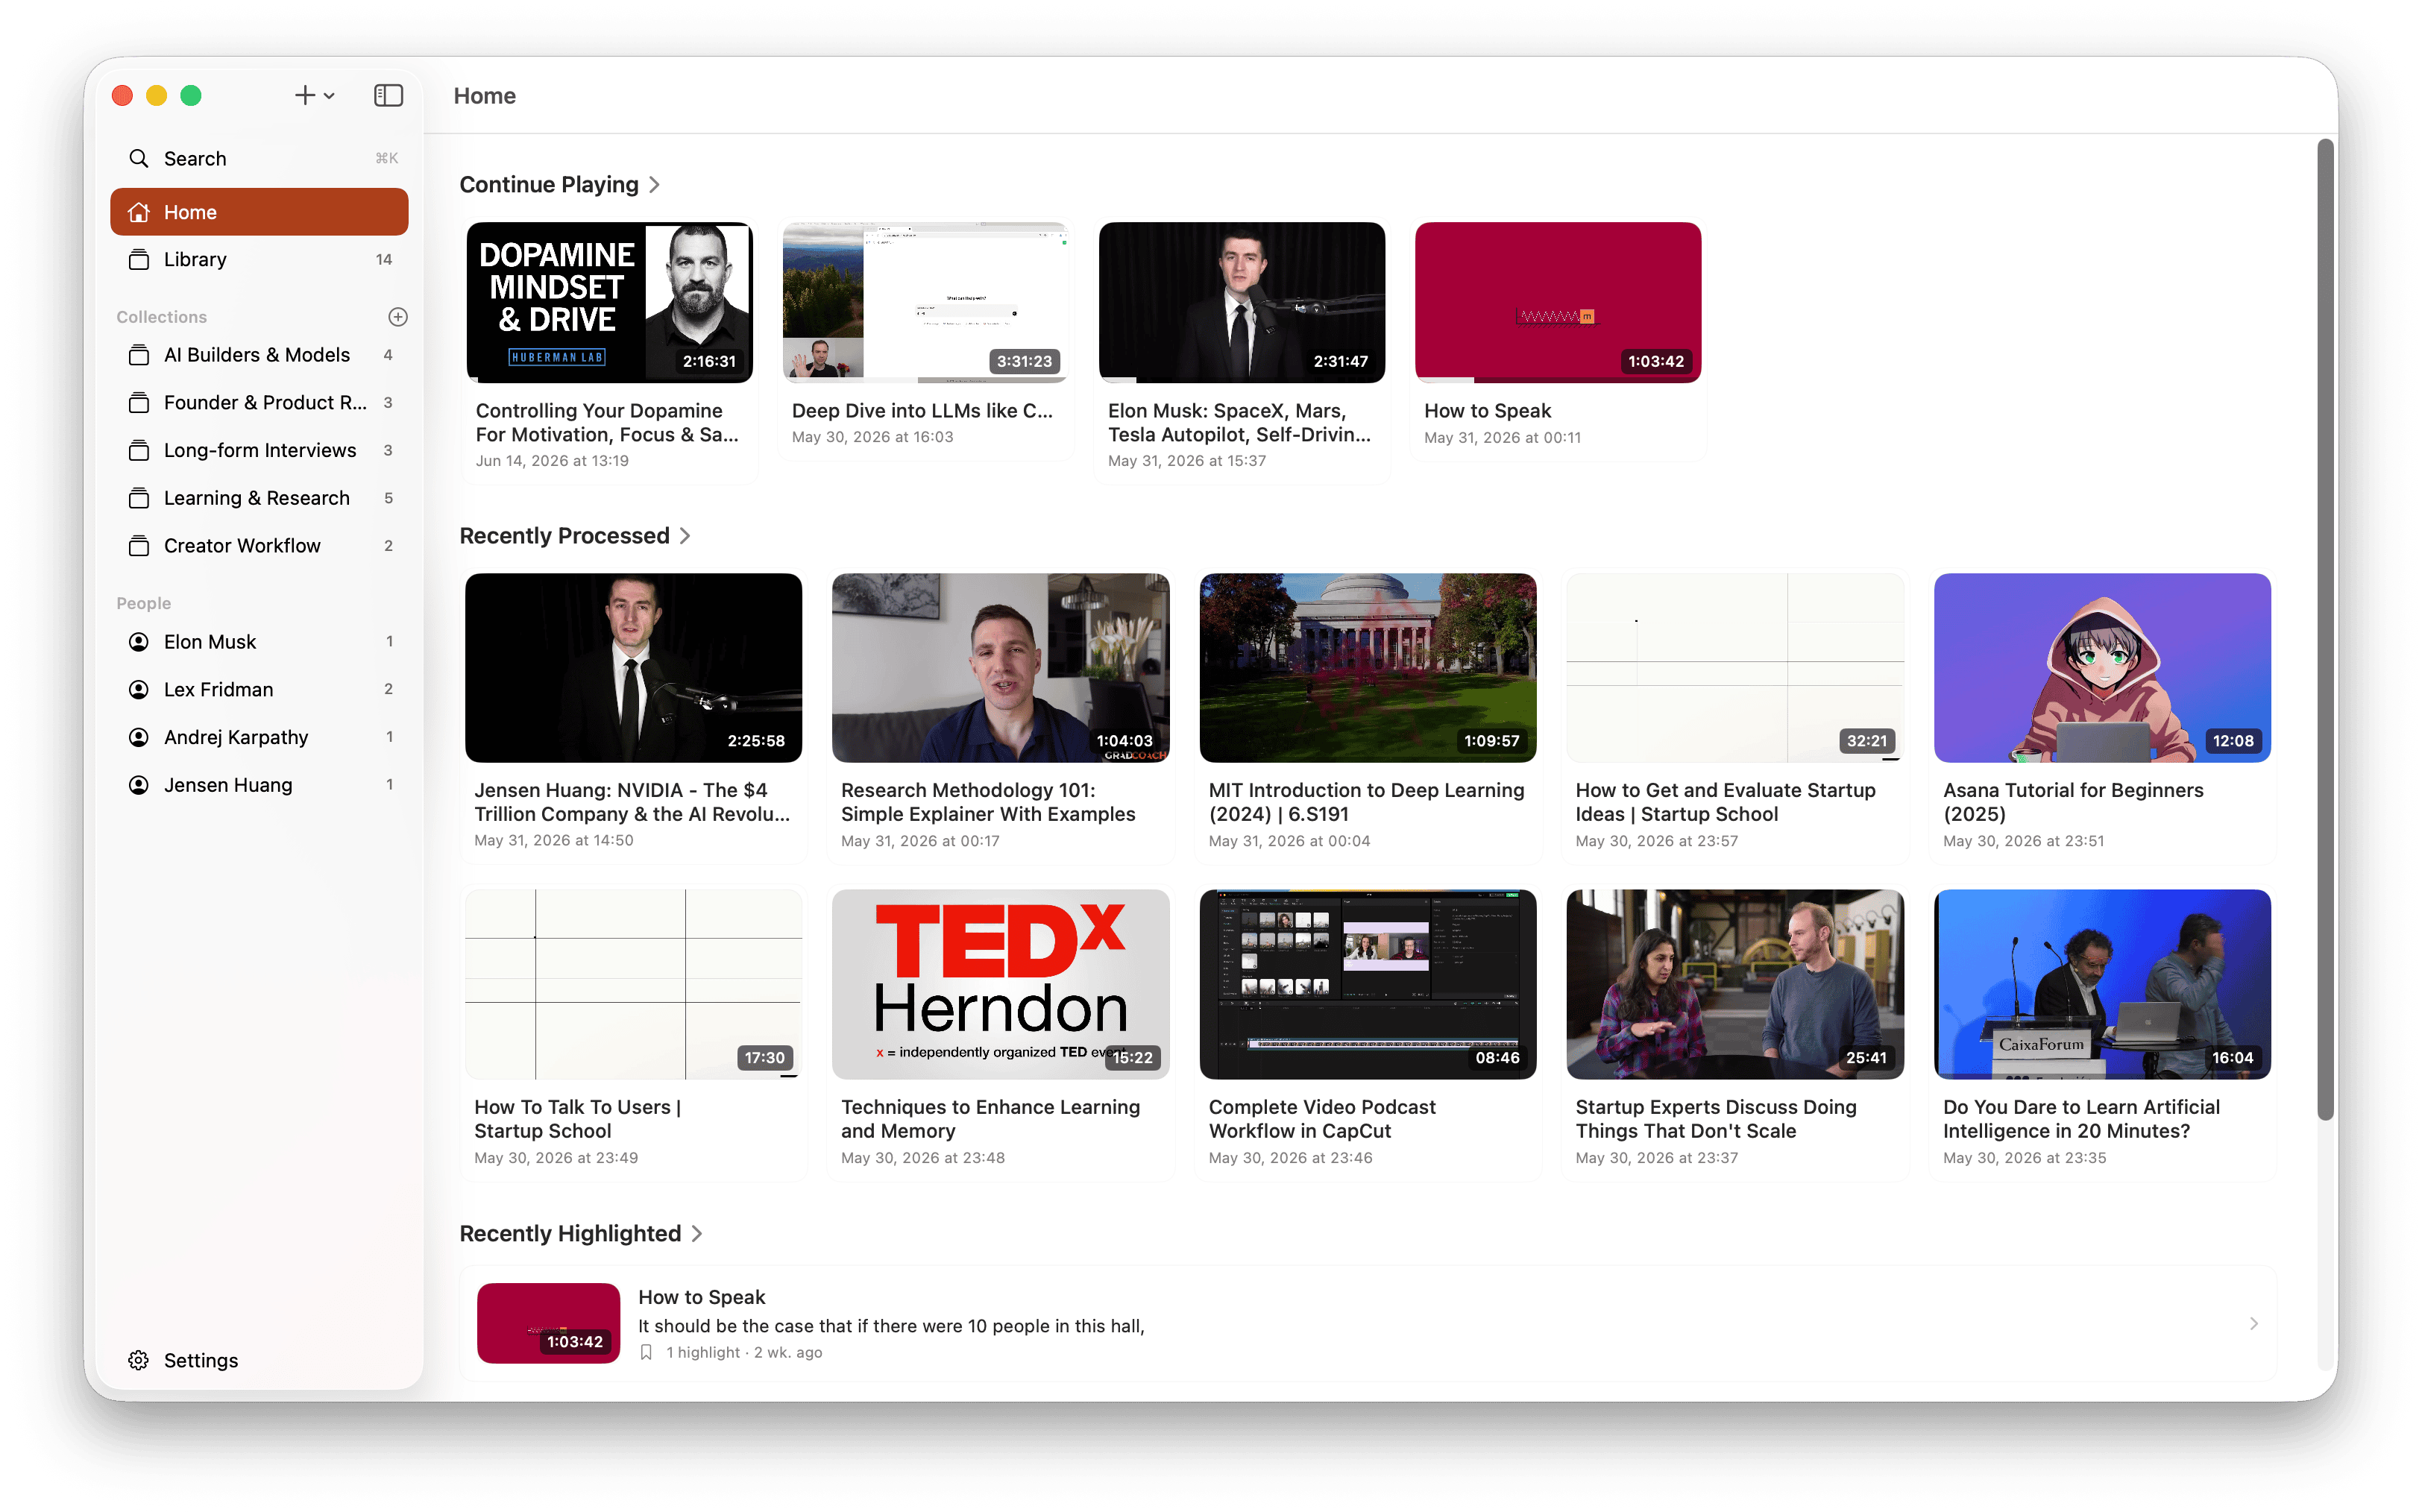Open the CaixaForum AI talk thumbnail
Image resolution: width=2422 pixels, height=1512 pixels.
coord(2102,985)
